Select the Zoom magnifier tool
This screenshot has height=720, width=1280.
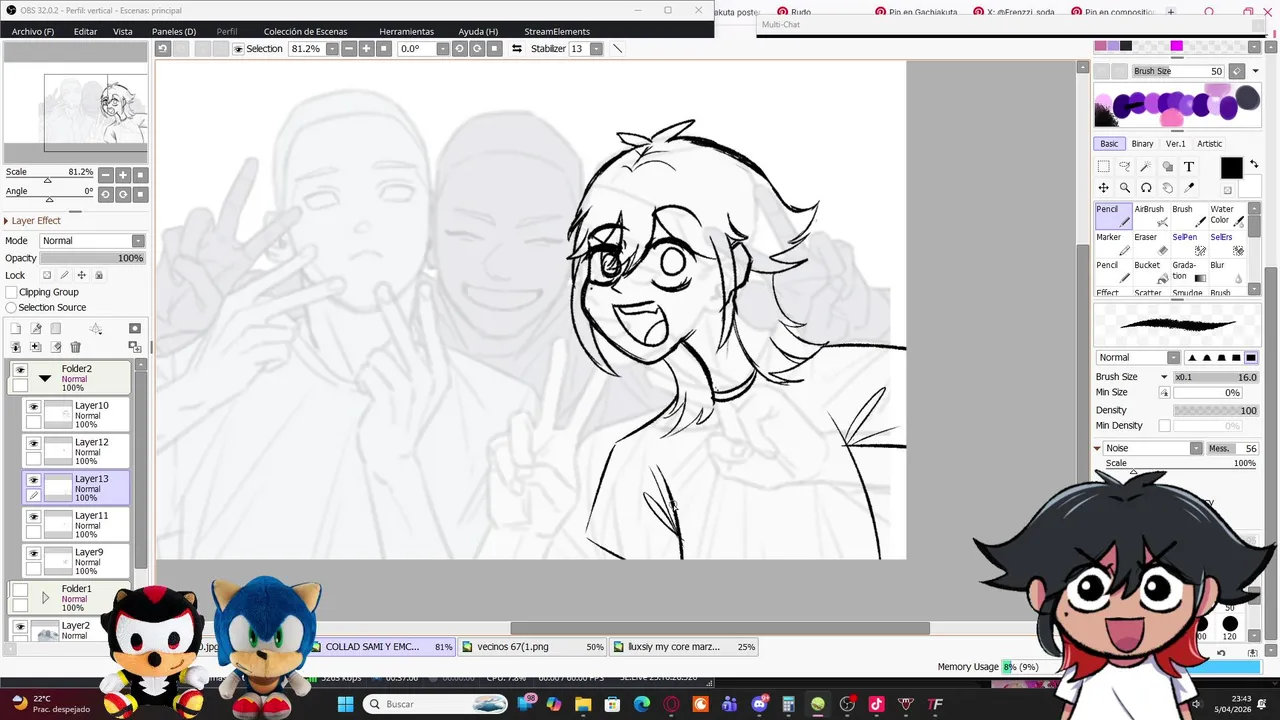(x=1125, y=188)
